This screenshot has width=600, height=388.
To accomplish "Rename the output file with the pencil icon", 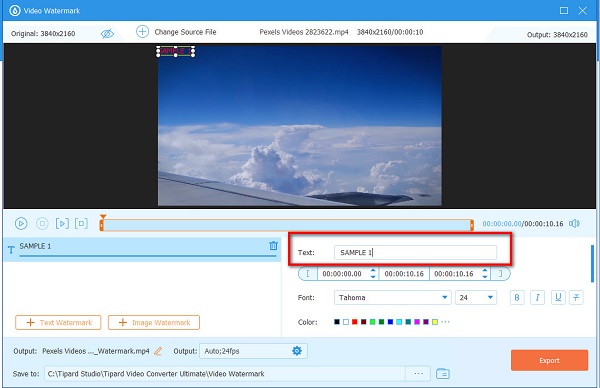I will click(158, 351).
